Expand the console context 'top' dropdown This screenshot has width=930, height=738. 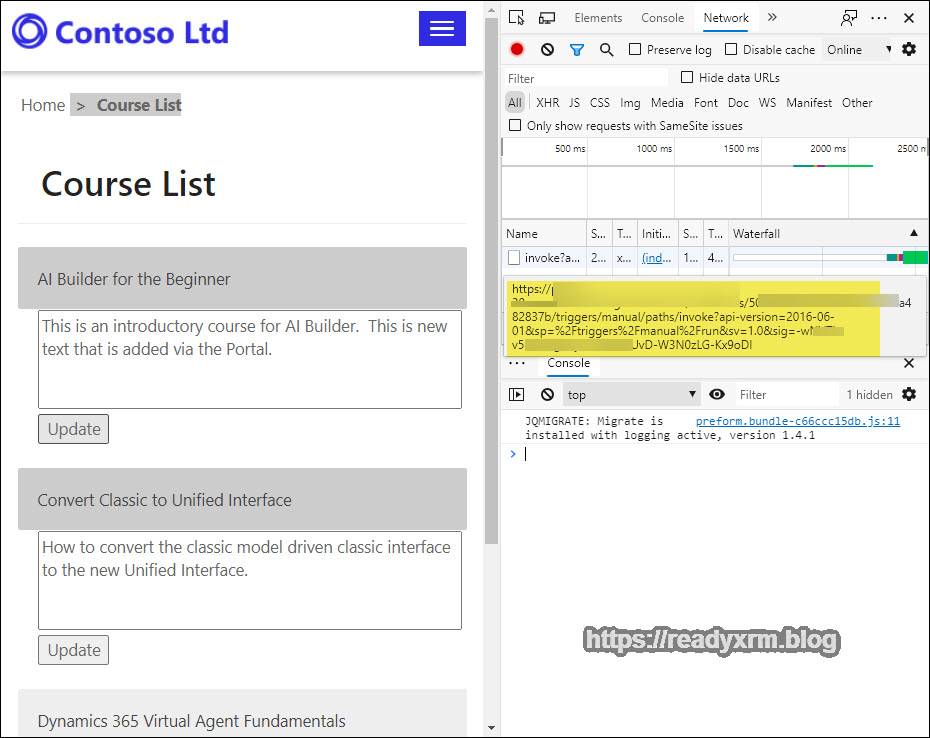pos(630,395)
